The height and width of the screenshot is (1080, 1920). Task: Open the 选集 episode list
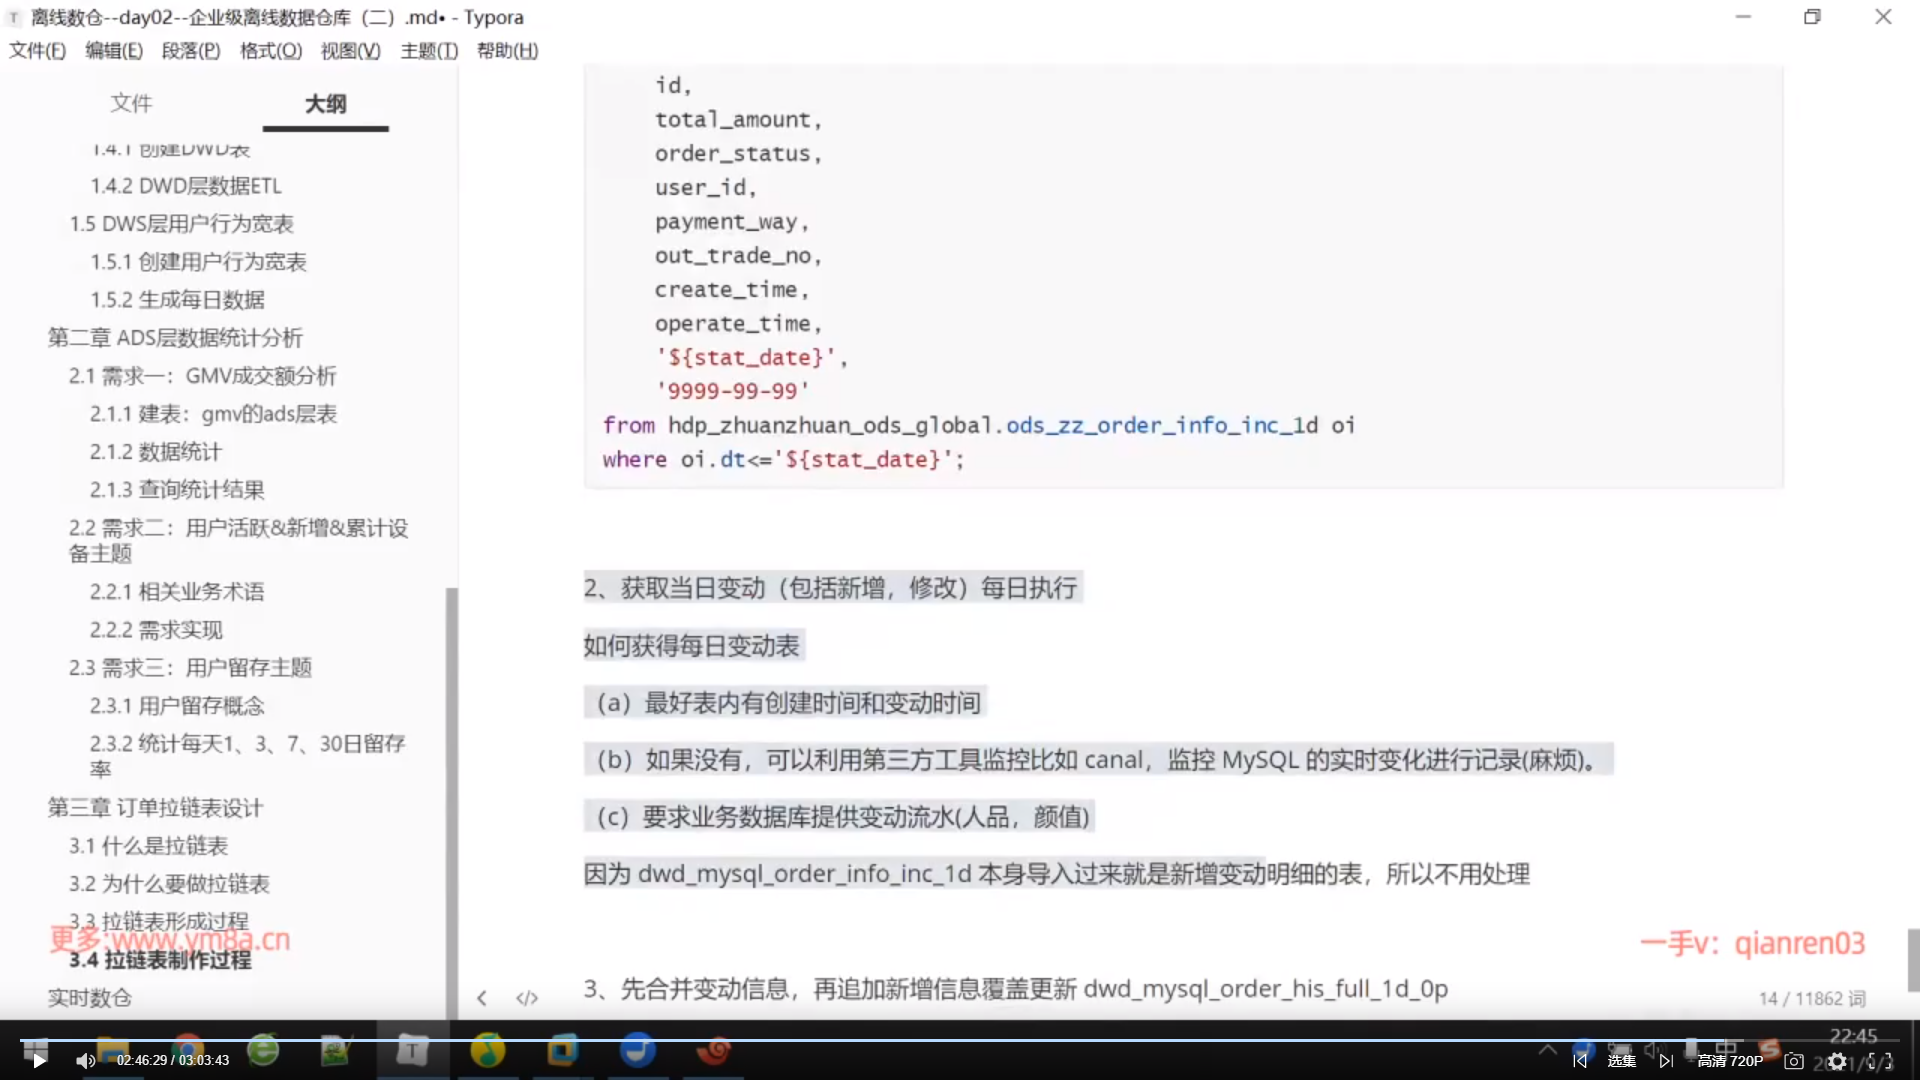(1622, 1061)
